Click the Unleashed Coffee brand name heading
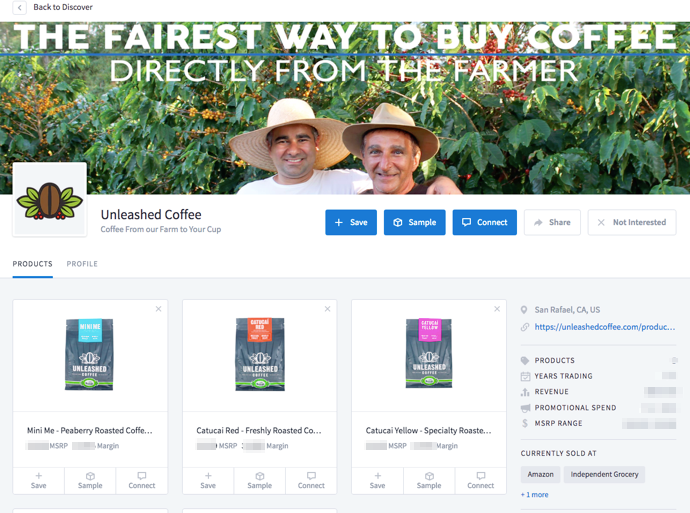The width and height of the screenshot is (690, 513). 151,214
